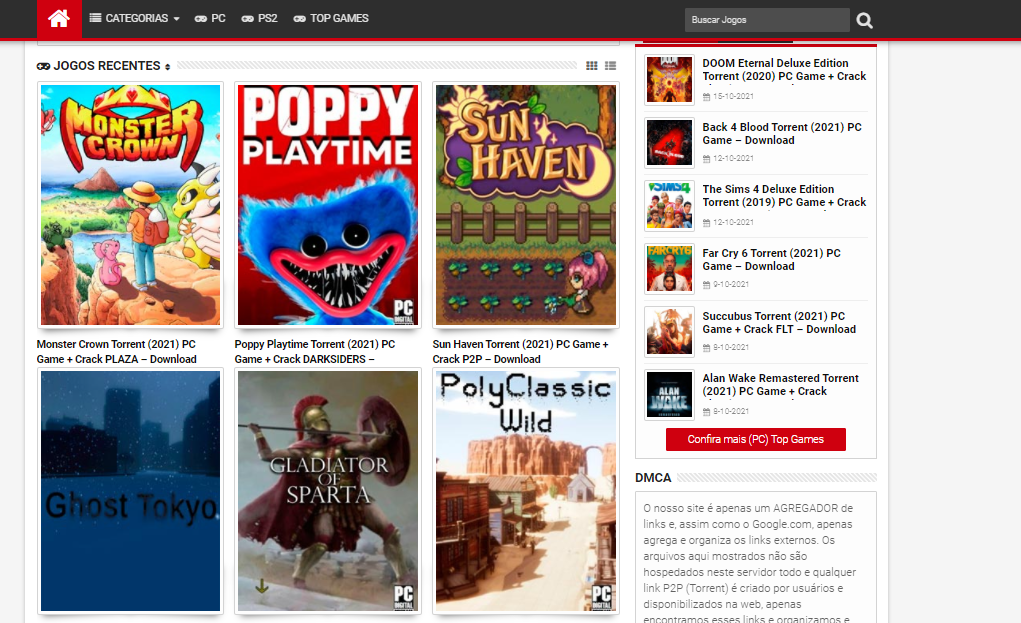The width and height of the screenshot is (1021, 623).
Task: Click the Far Cry 6 sidebar thumbnail
Action: point(669,268)
